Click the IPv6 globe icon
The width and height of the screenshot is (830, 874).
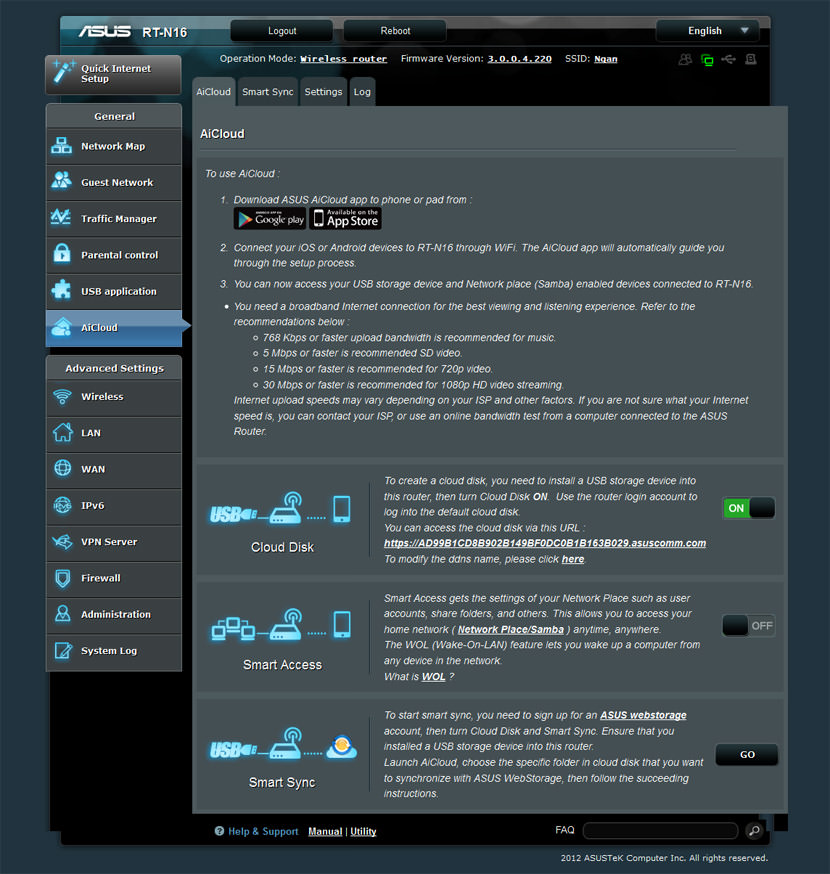62,505
